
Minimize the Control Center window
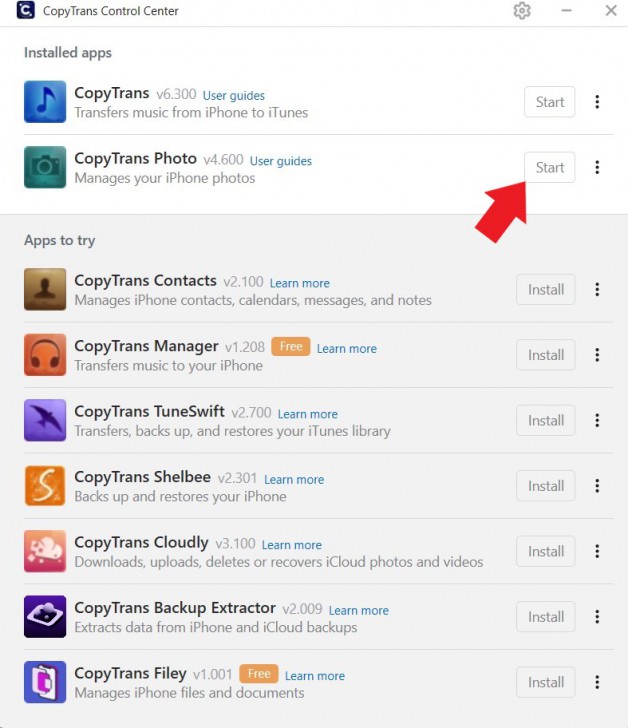point(566,10)
